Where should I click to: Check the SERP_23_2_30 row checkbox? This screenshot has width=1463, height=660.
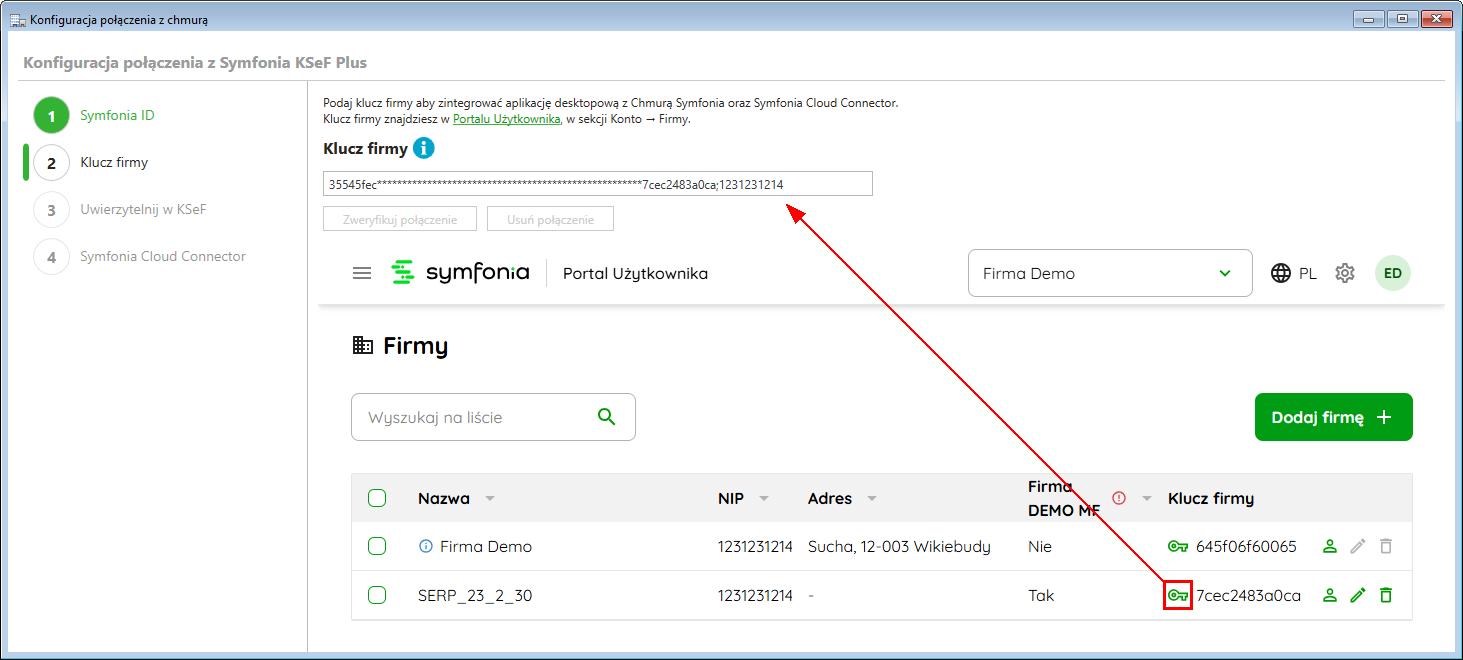[377, 596]
